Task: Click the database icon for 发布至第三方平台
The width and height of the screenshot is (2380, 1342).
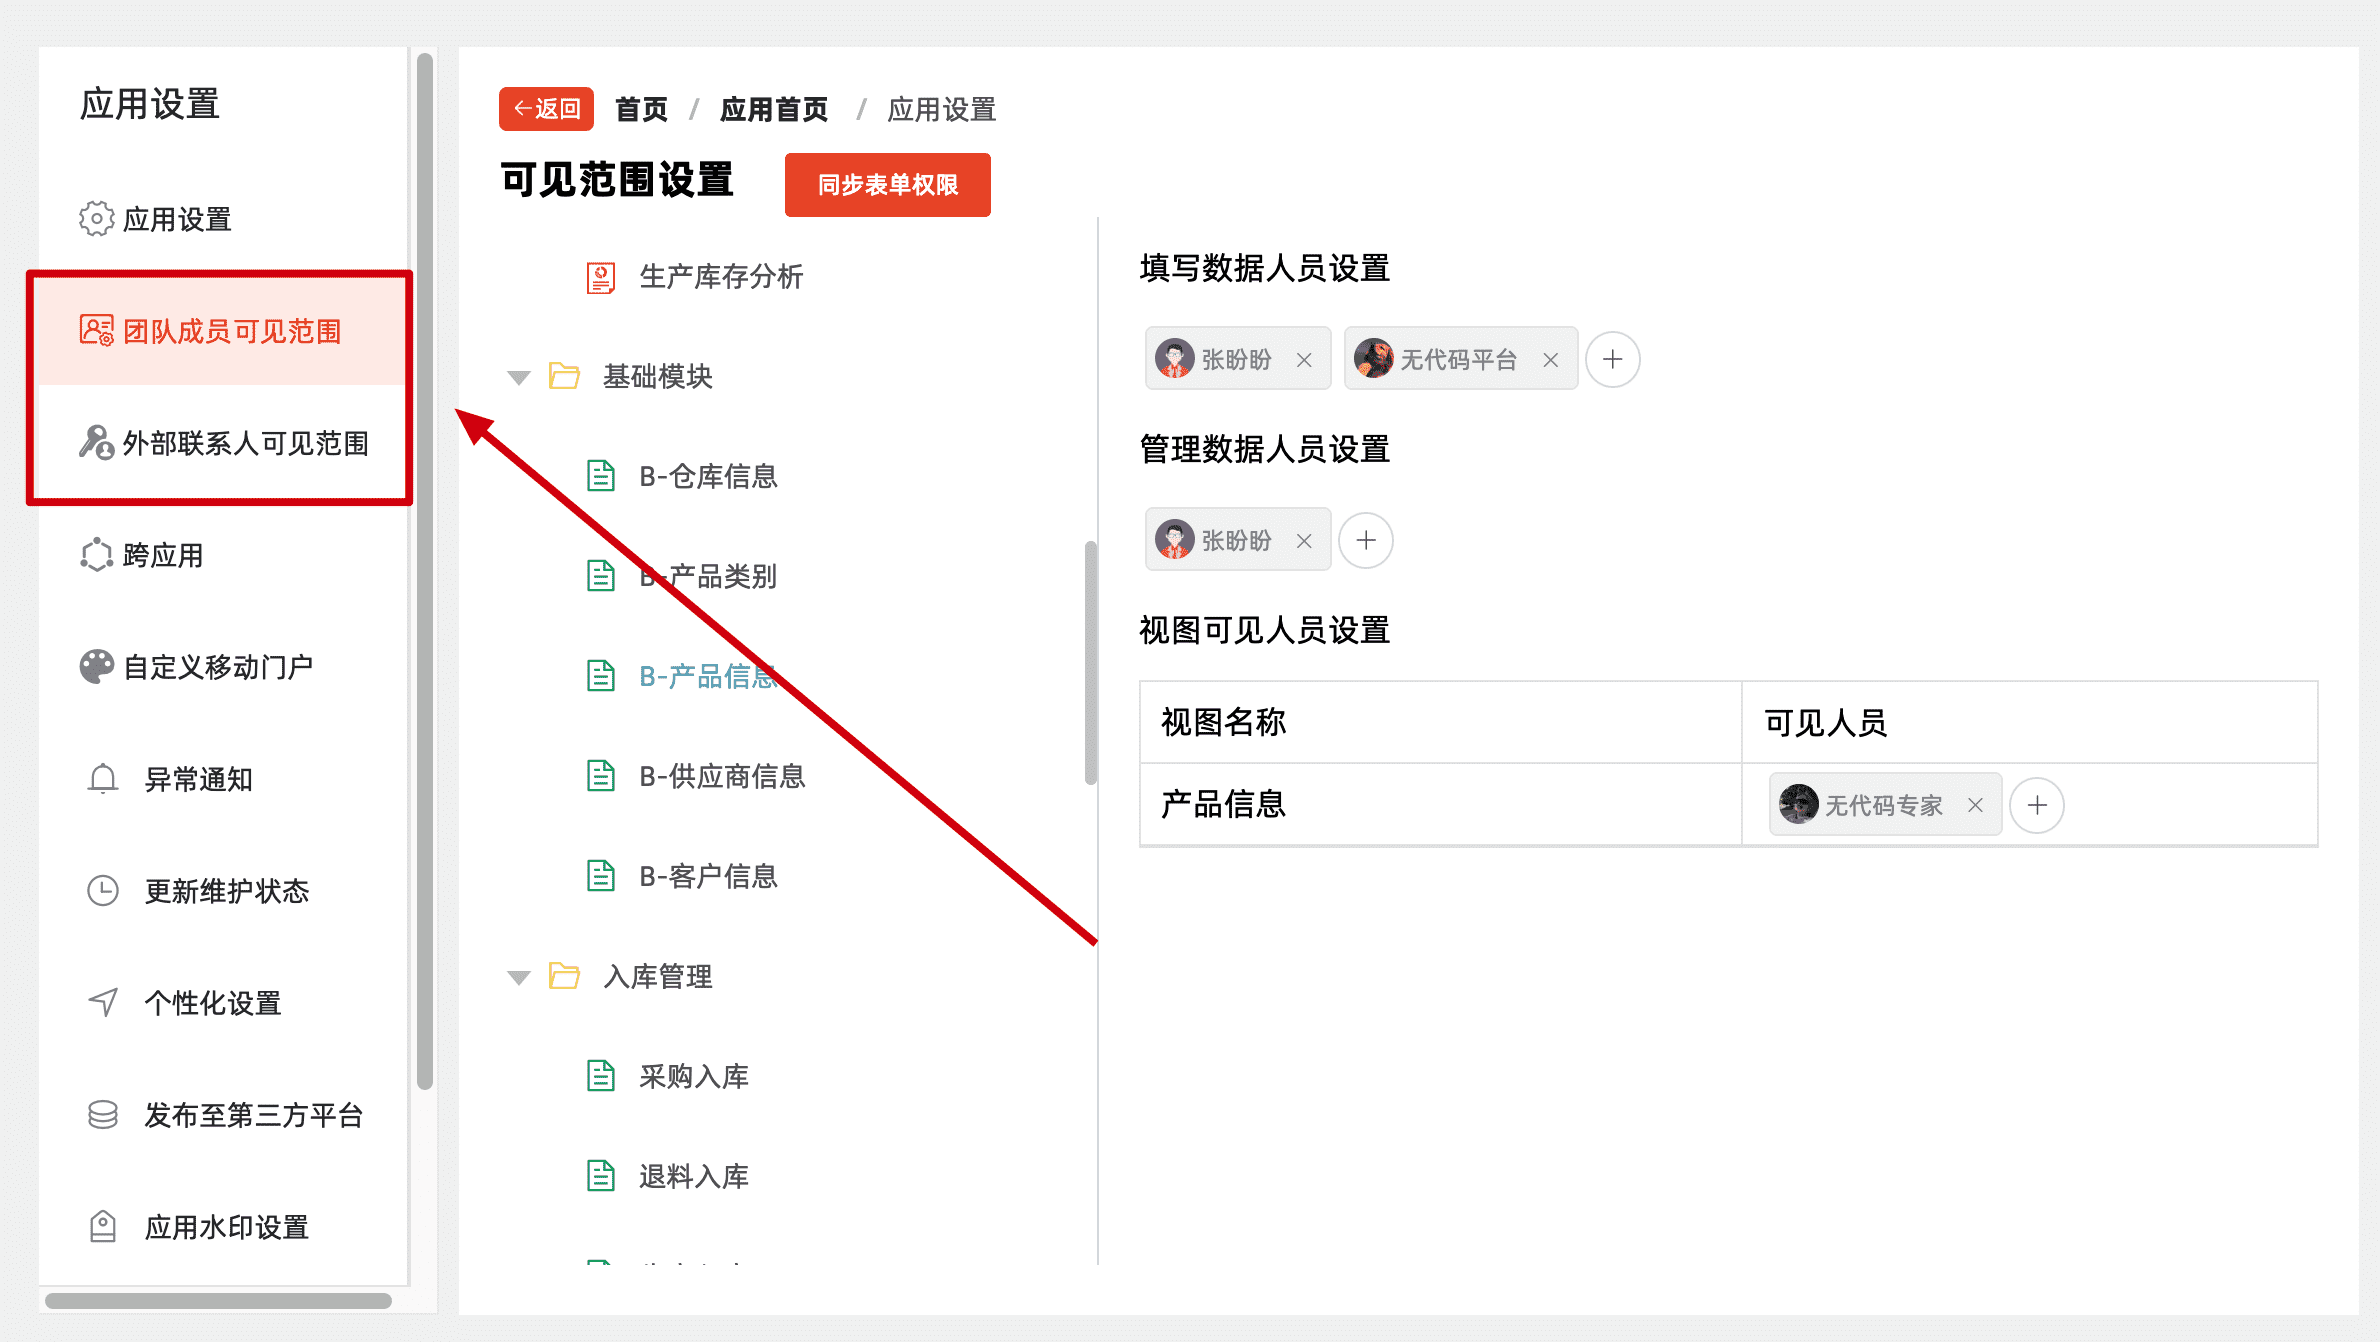Action: click(103, 1115)
